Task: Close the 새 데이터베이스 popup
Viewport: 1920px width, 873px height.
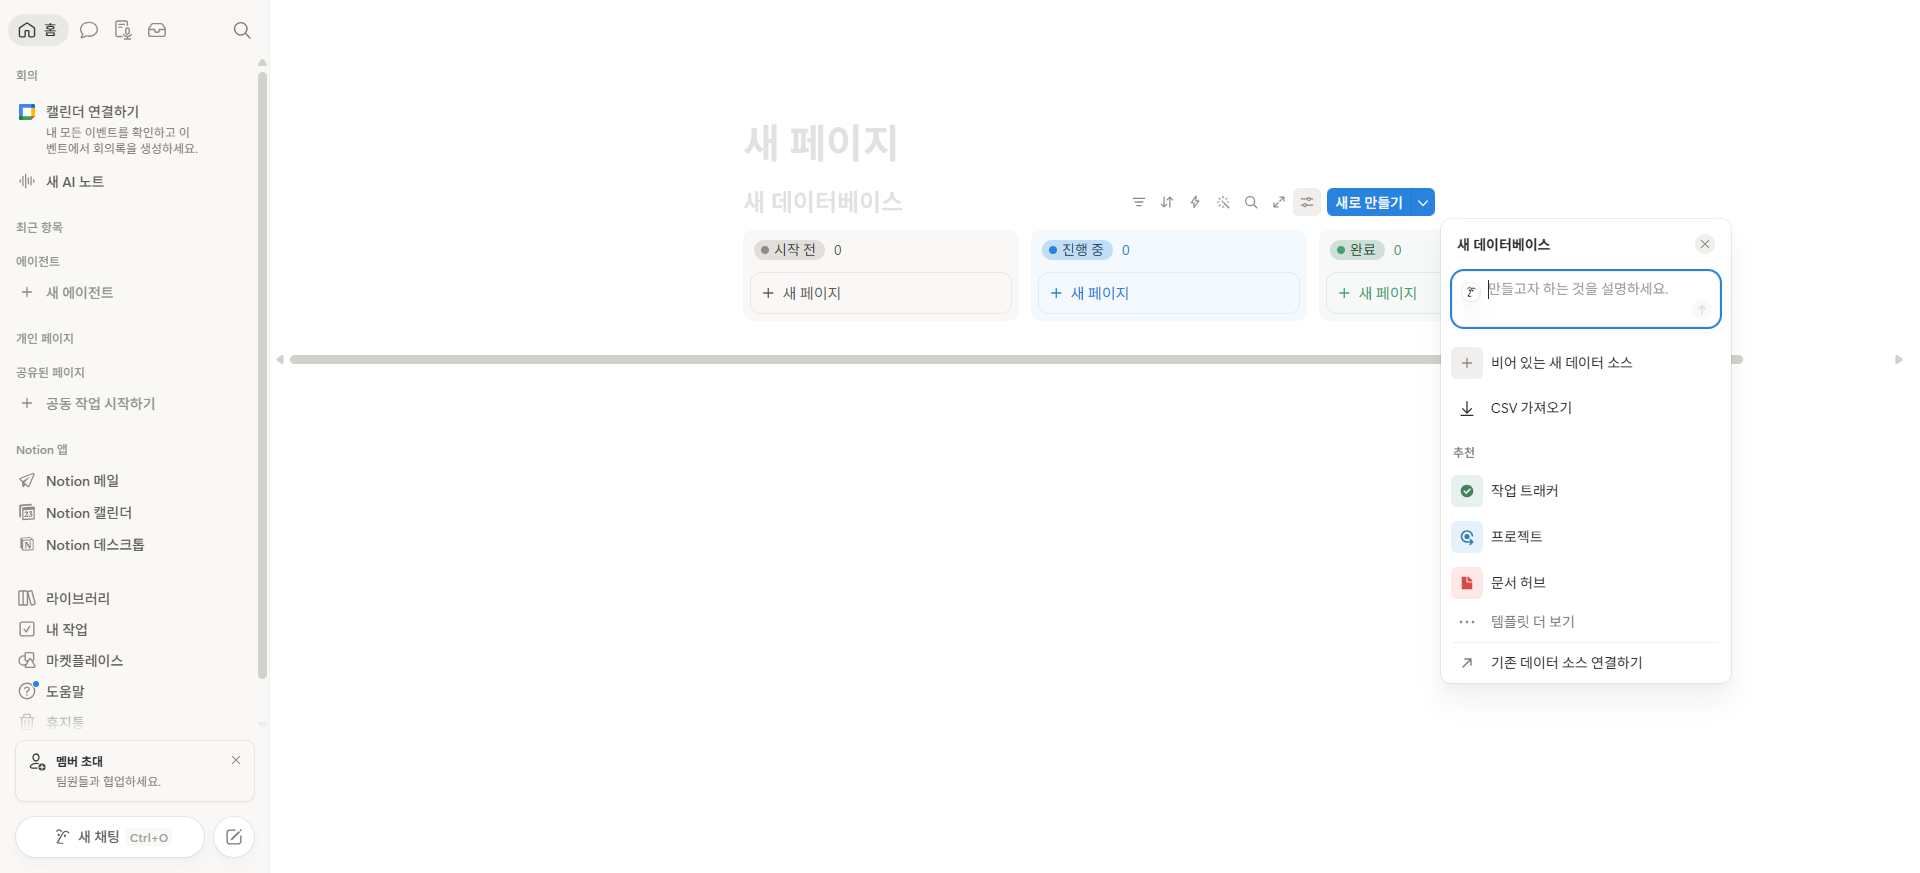Action: pos(1705,244)
